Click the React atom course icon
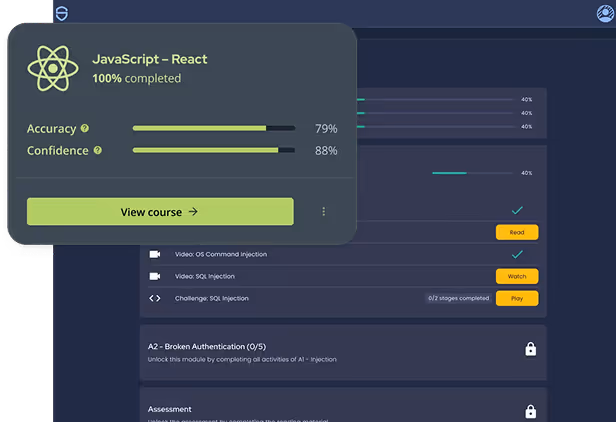The image size is (616, 422). coord(53,68)
